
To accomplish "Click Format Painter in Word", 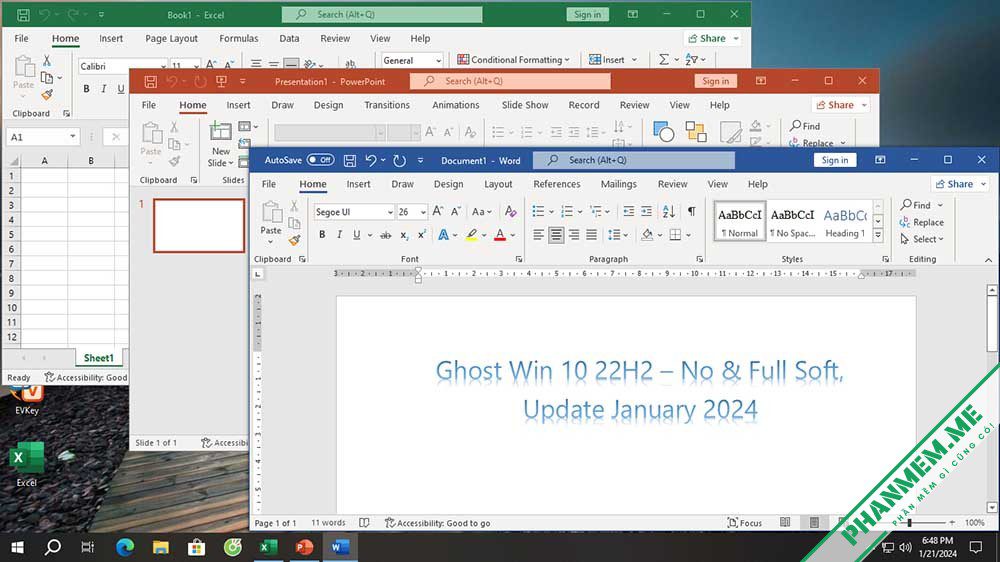I will pos(294,240).
